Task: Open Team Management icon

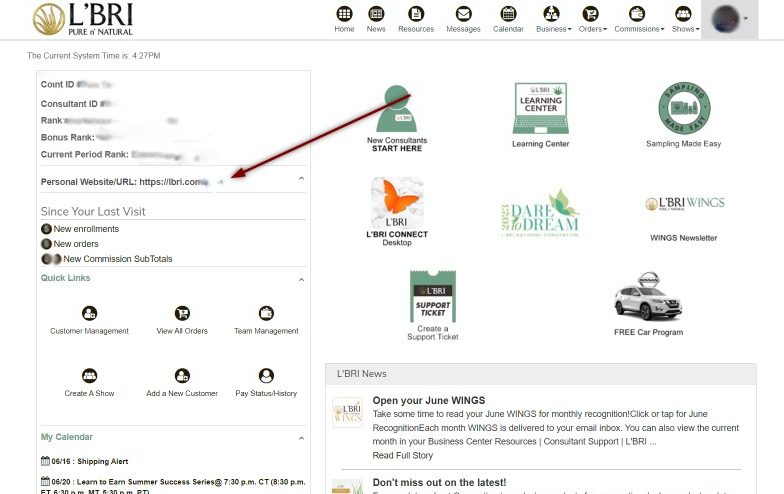Action: (266, 313)
